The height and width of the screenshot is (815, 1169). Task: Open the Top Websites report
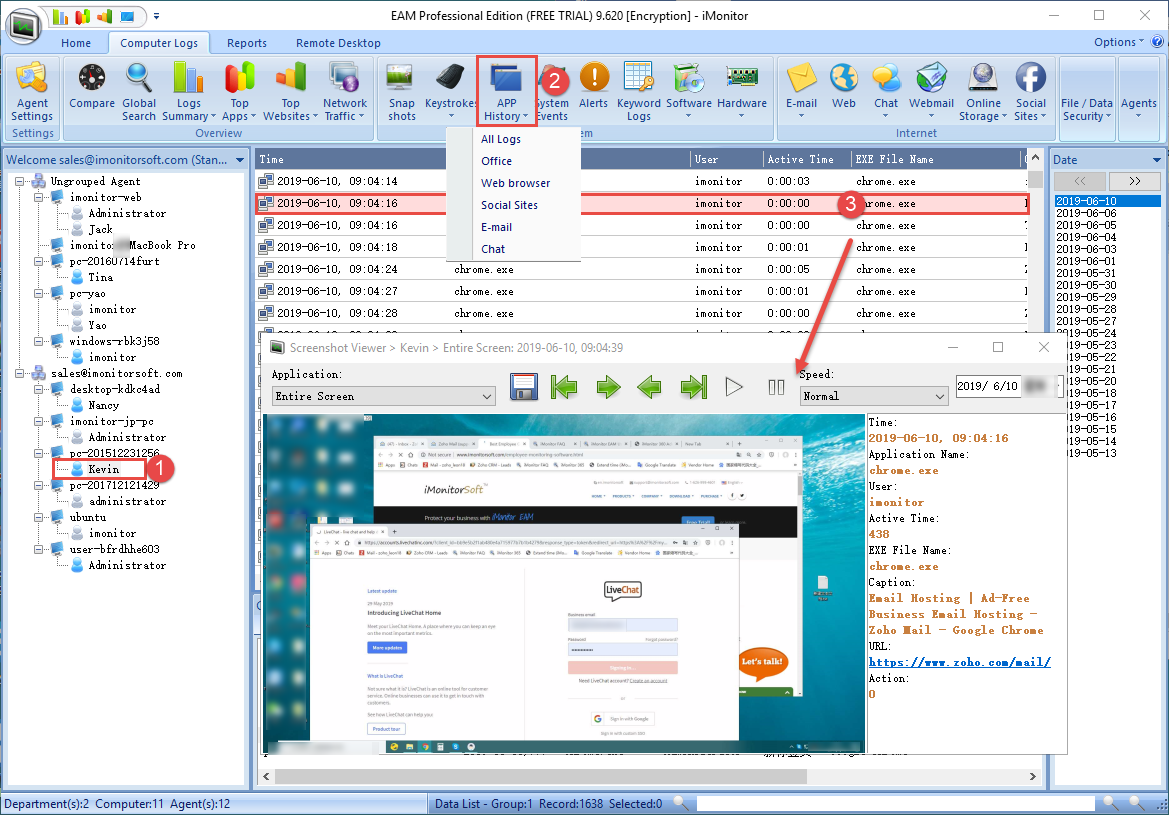tap(290, 92)
